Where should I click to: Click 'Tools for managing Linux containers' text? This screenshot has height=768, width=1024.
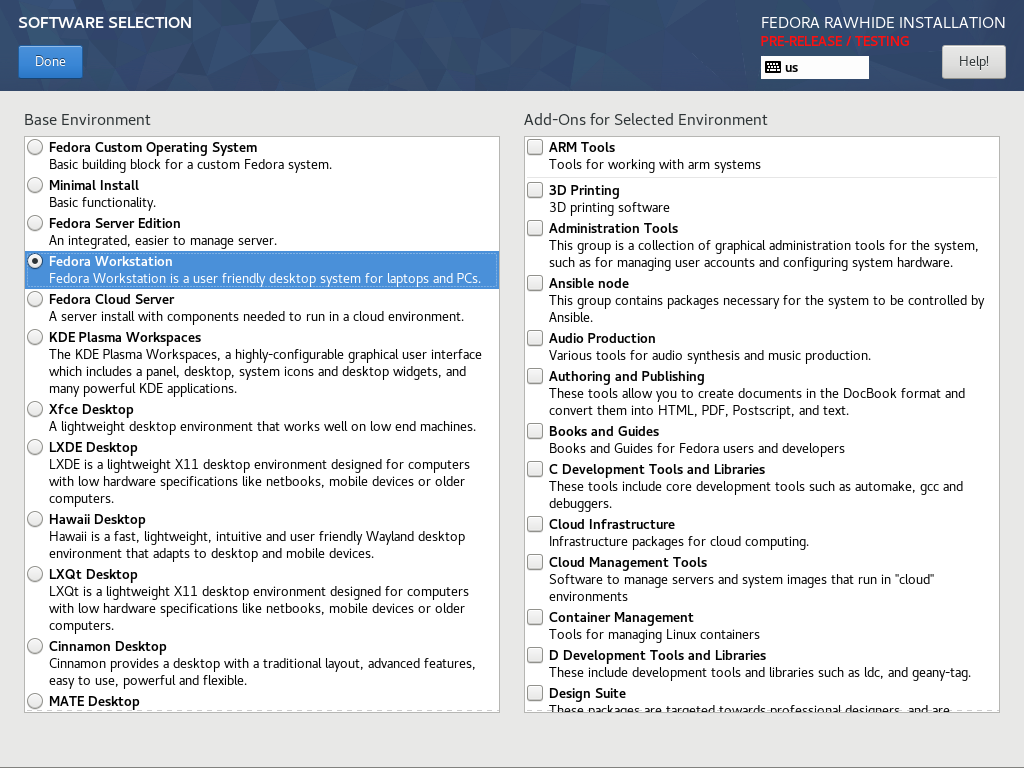pyautogui.click(x=654, y=634)
